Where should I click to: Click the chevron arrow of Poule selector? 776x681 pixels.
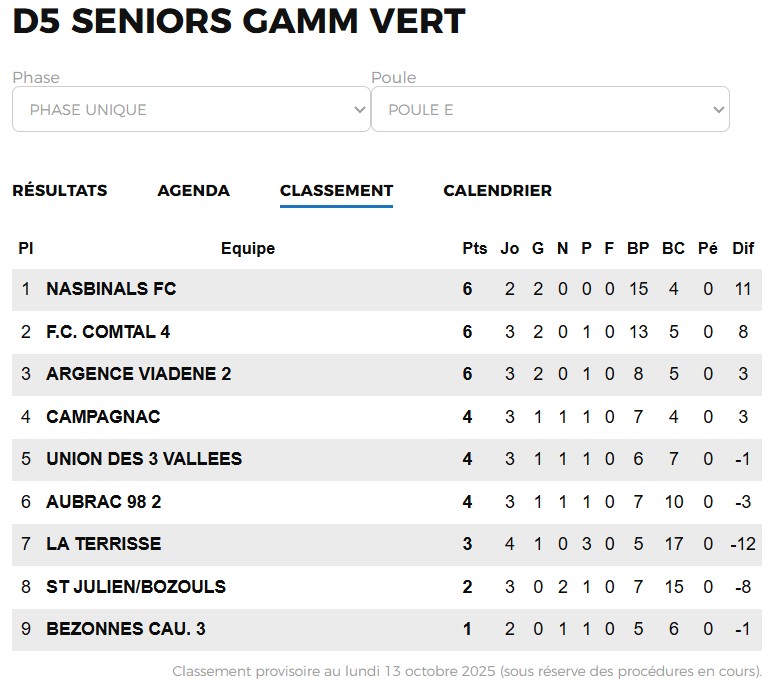tap(717, 110)
